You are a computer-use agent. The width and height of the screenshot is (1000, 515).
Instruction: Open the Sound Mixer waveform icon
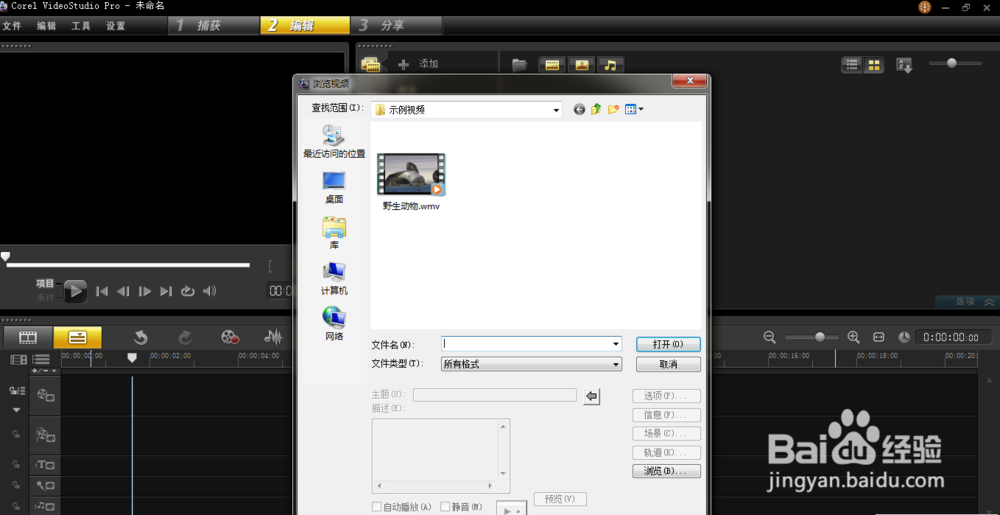click(274, 337)
